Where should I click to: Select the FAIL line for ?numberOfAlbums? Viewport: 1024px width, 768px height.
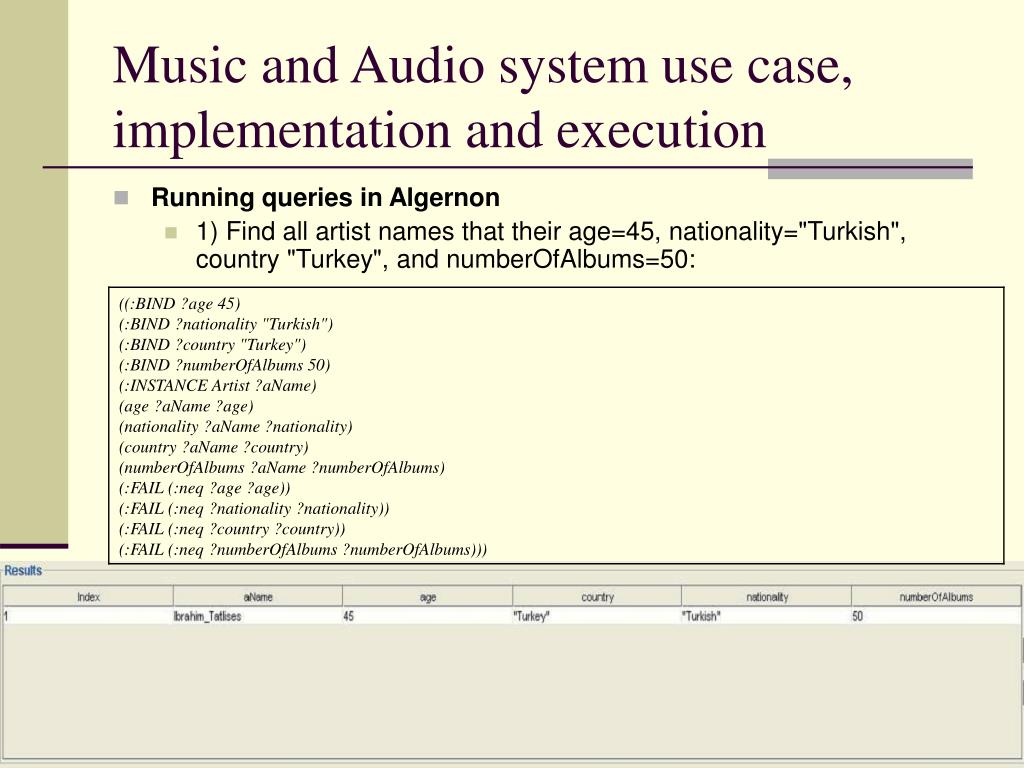[x=303, y=549]
